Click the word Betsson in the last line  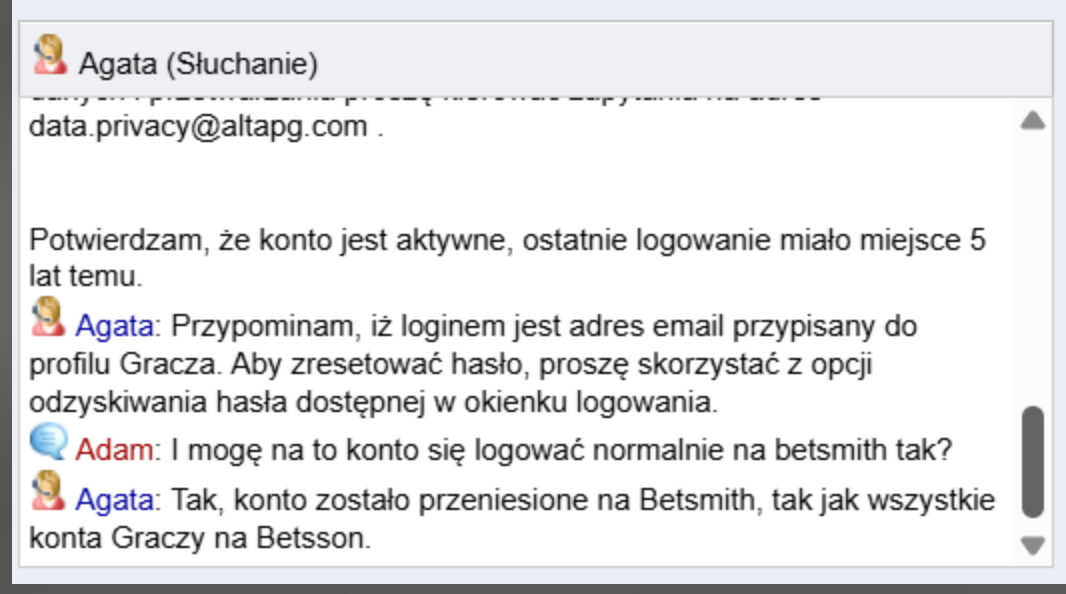point(311,538)
